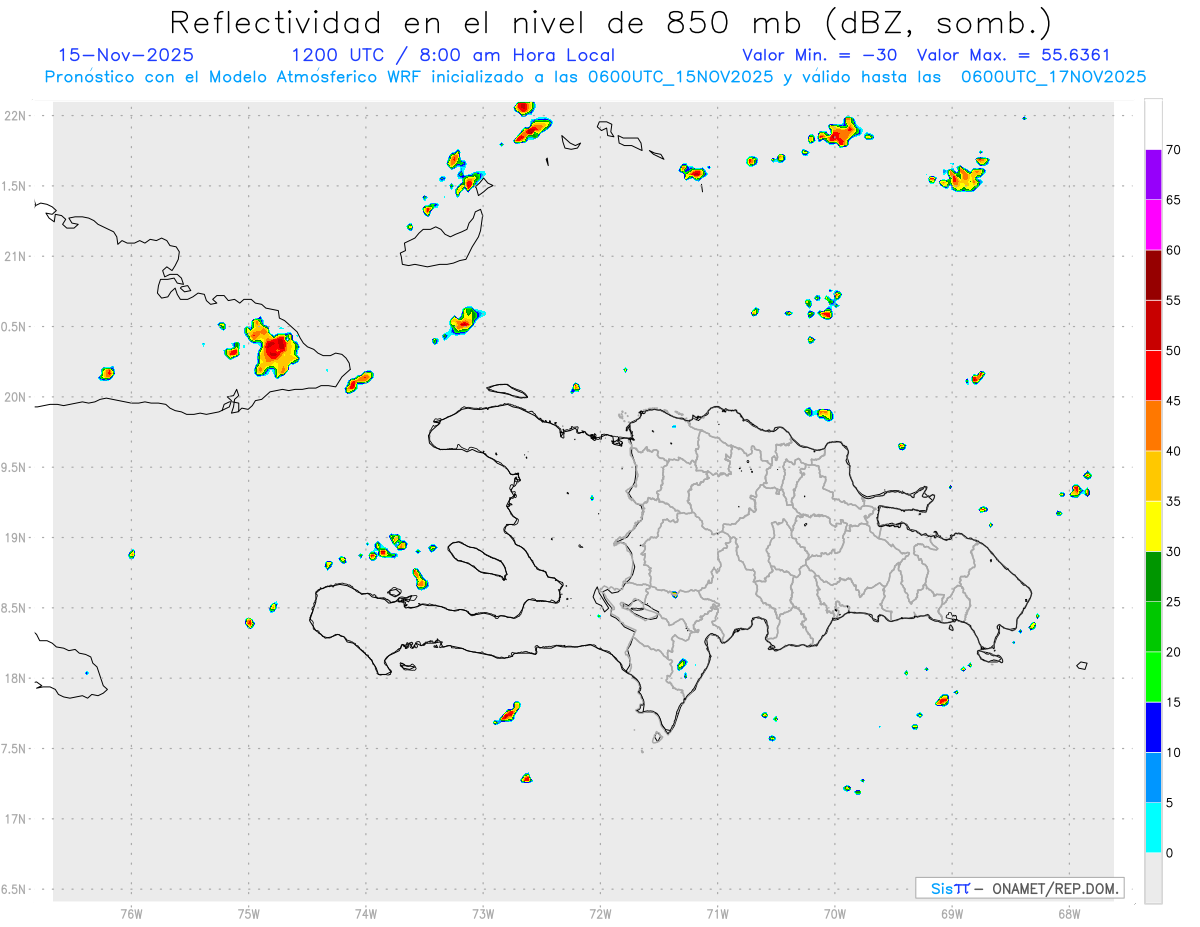Click the light blue 5–10 dBZ colorbar segment
This screenshot has width=1200, height=927.
coord(1153,778)
